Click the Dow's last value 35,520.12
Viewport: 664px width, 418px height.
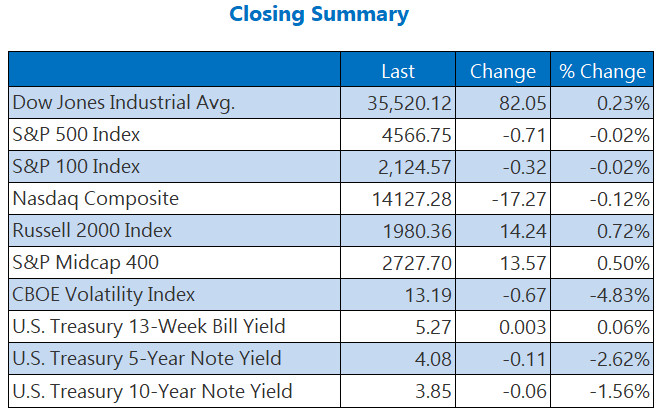[x=413, y=103]
